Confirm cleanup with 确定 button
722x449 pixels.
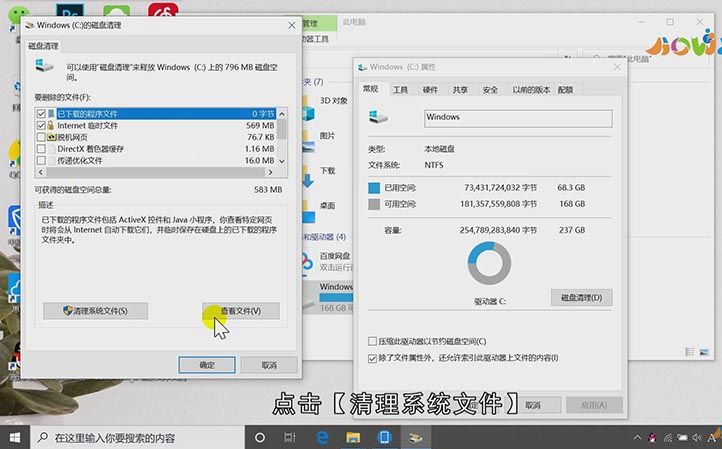[207, 365]
